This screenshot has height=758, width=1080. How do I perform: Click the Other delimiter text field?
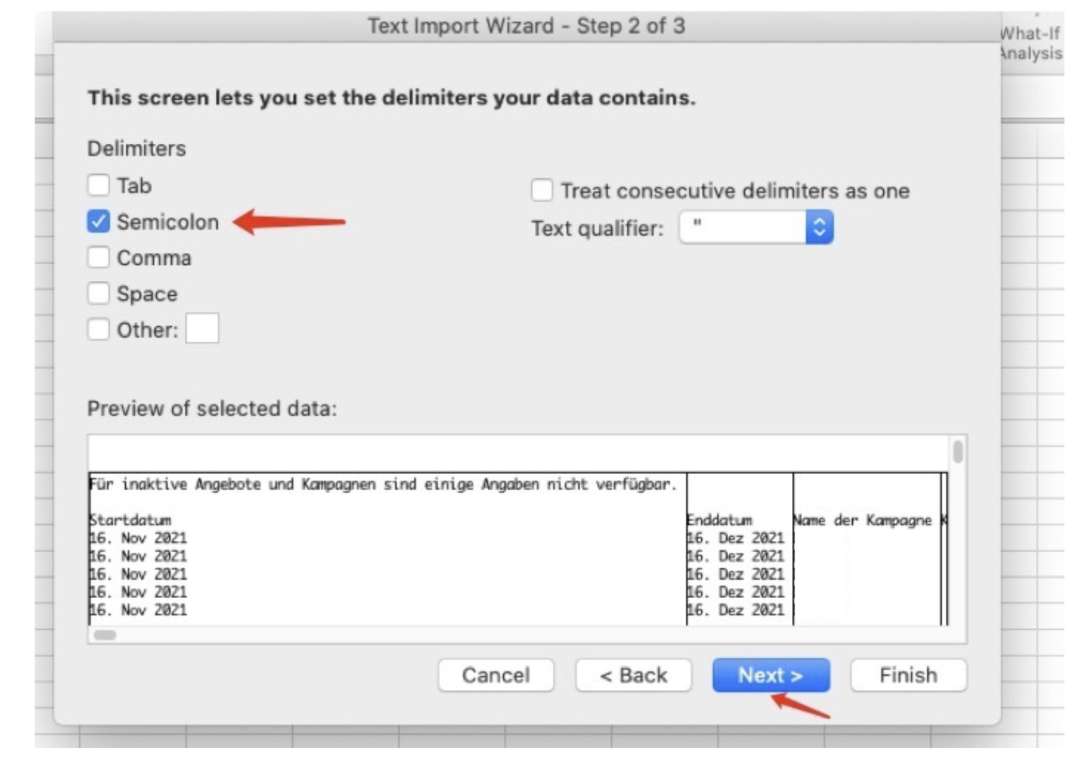click(x=202, y=329)
